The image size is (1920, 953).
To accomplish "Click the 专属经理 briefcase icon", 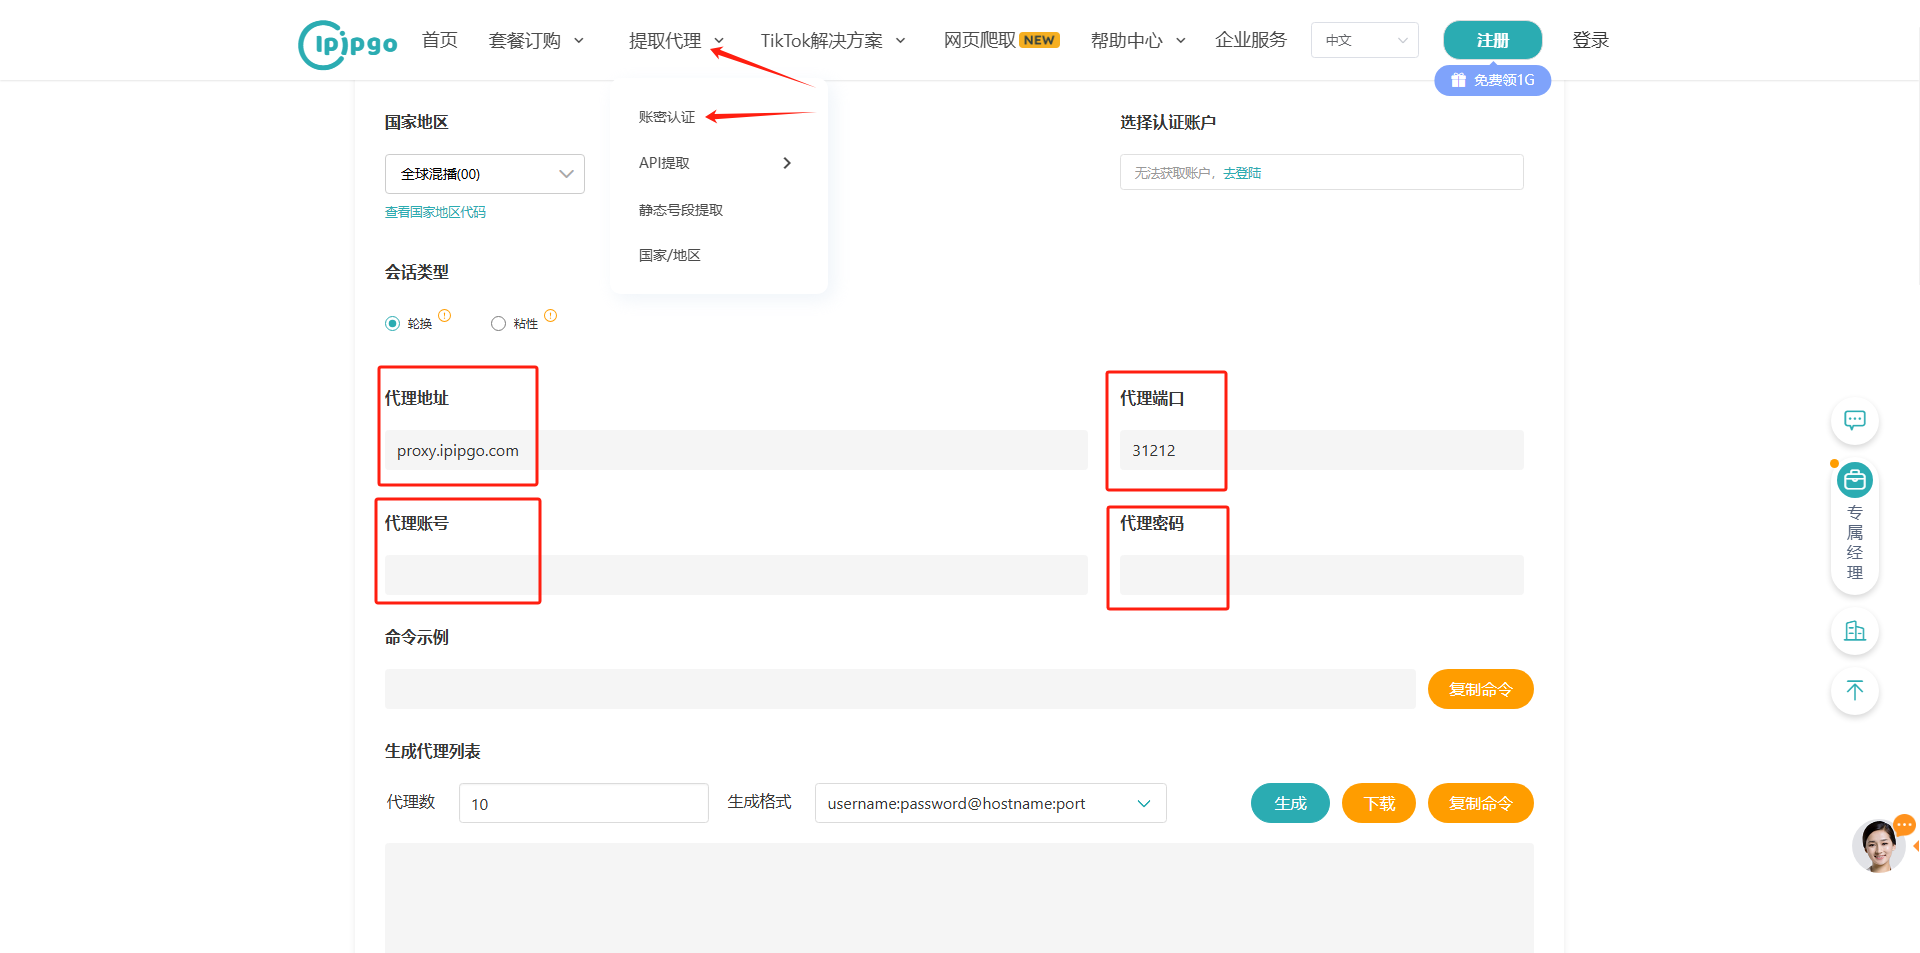I will coord(1855,480).
